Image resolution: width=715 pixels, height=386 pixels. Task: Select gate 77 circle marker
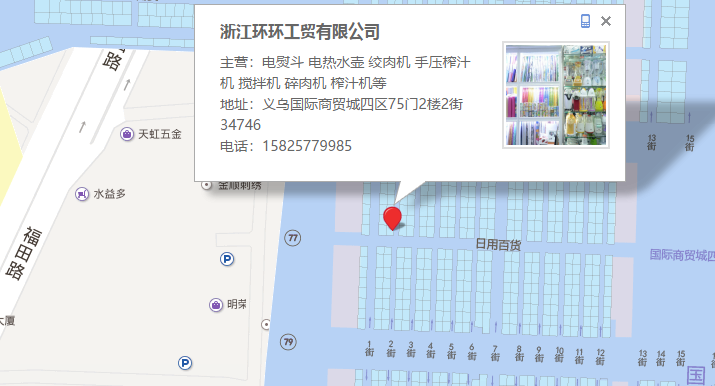(292, 238)
